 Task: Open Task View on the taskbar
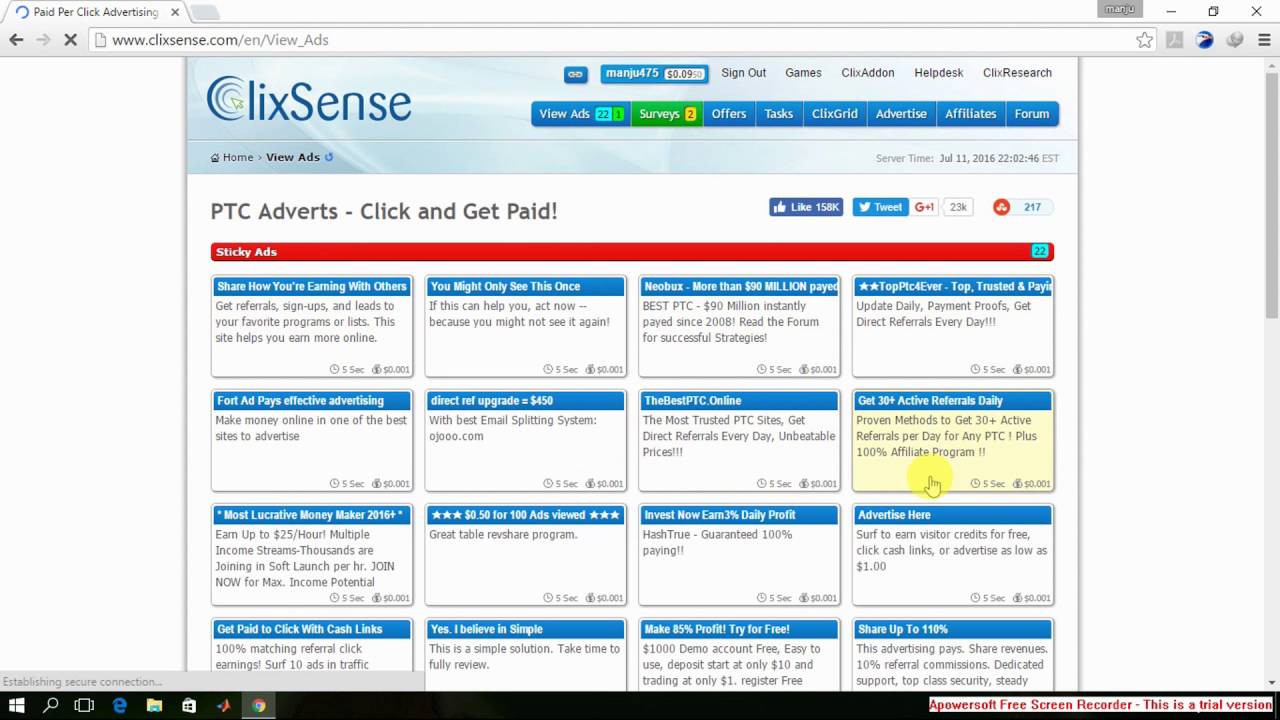(85, 705)
